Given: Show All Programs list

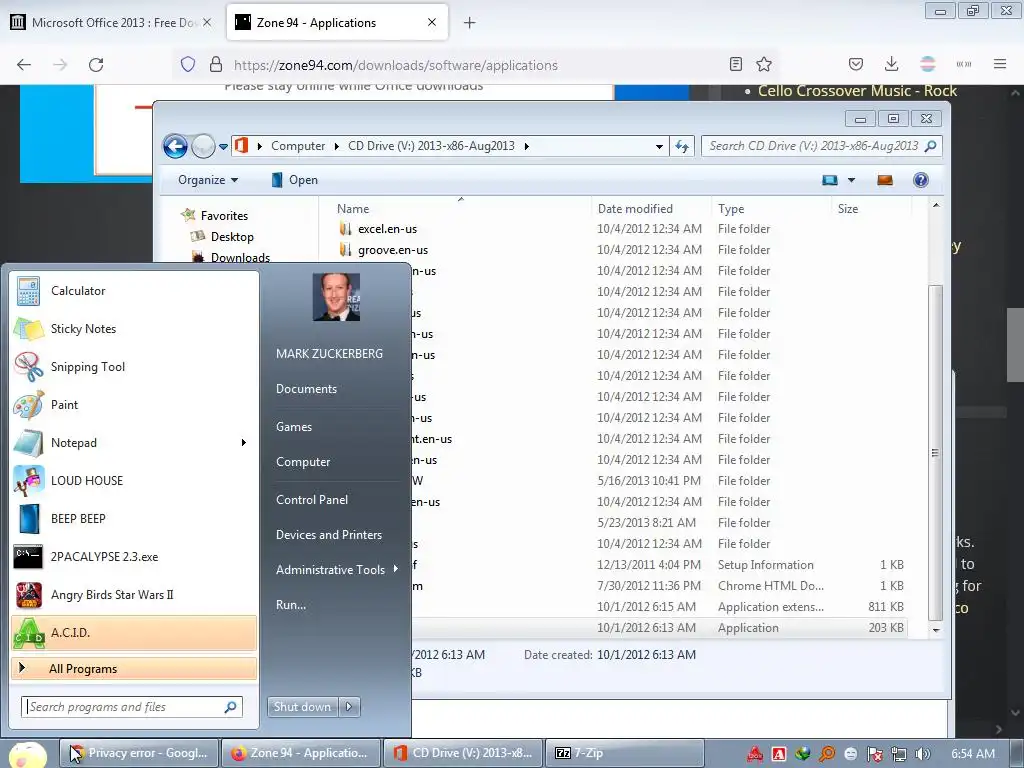Looking at the screenshot, I should (134, 669).
